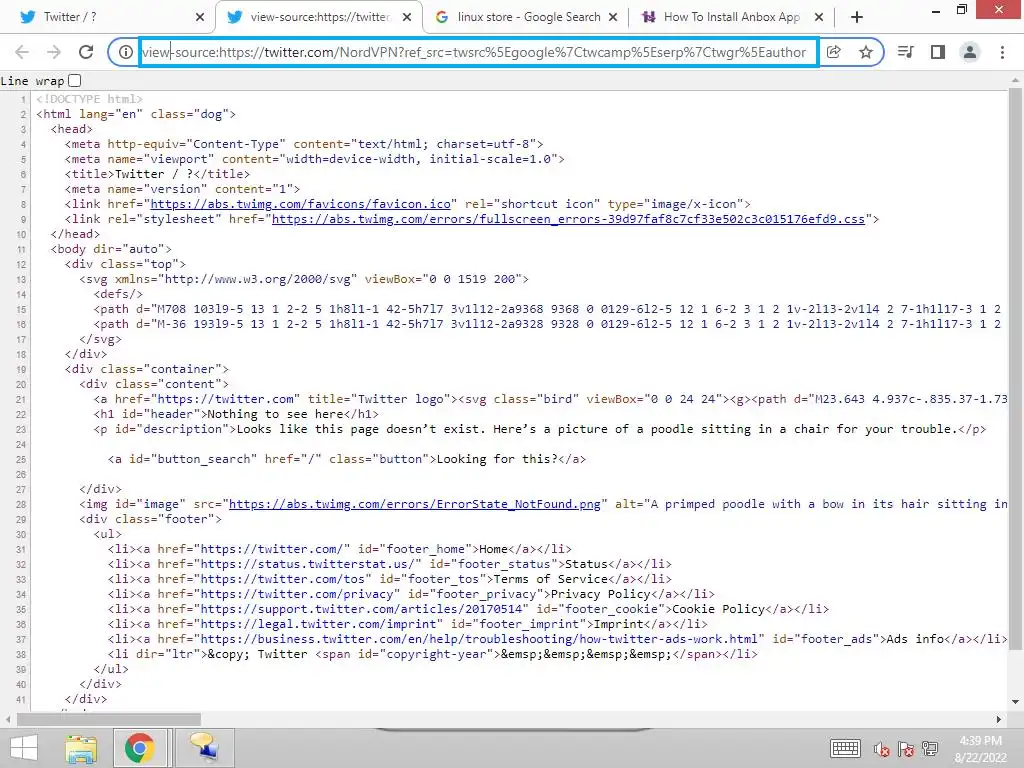Click the 'Line wrap' label text
The height and width of the screenshot is (768, 1024).
point(32,81)
